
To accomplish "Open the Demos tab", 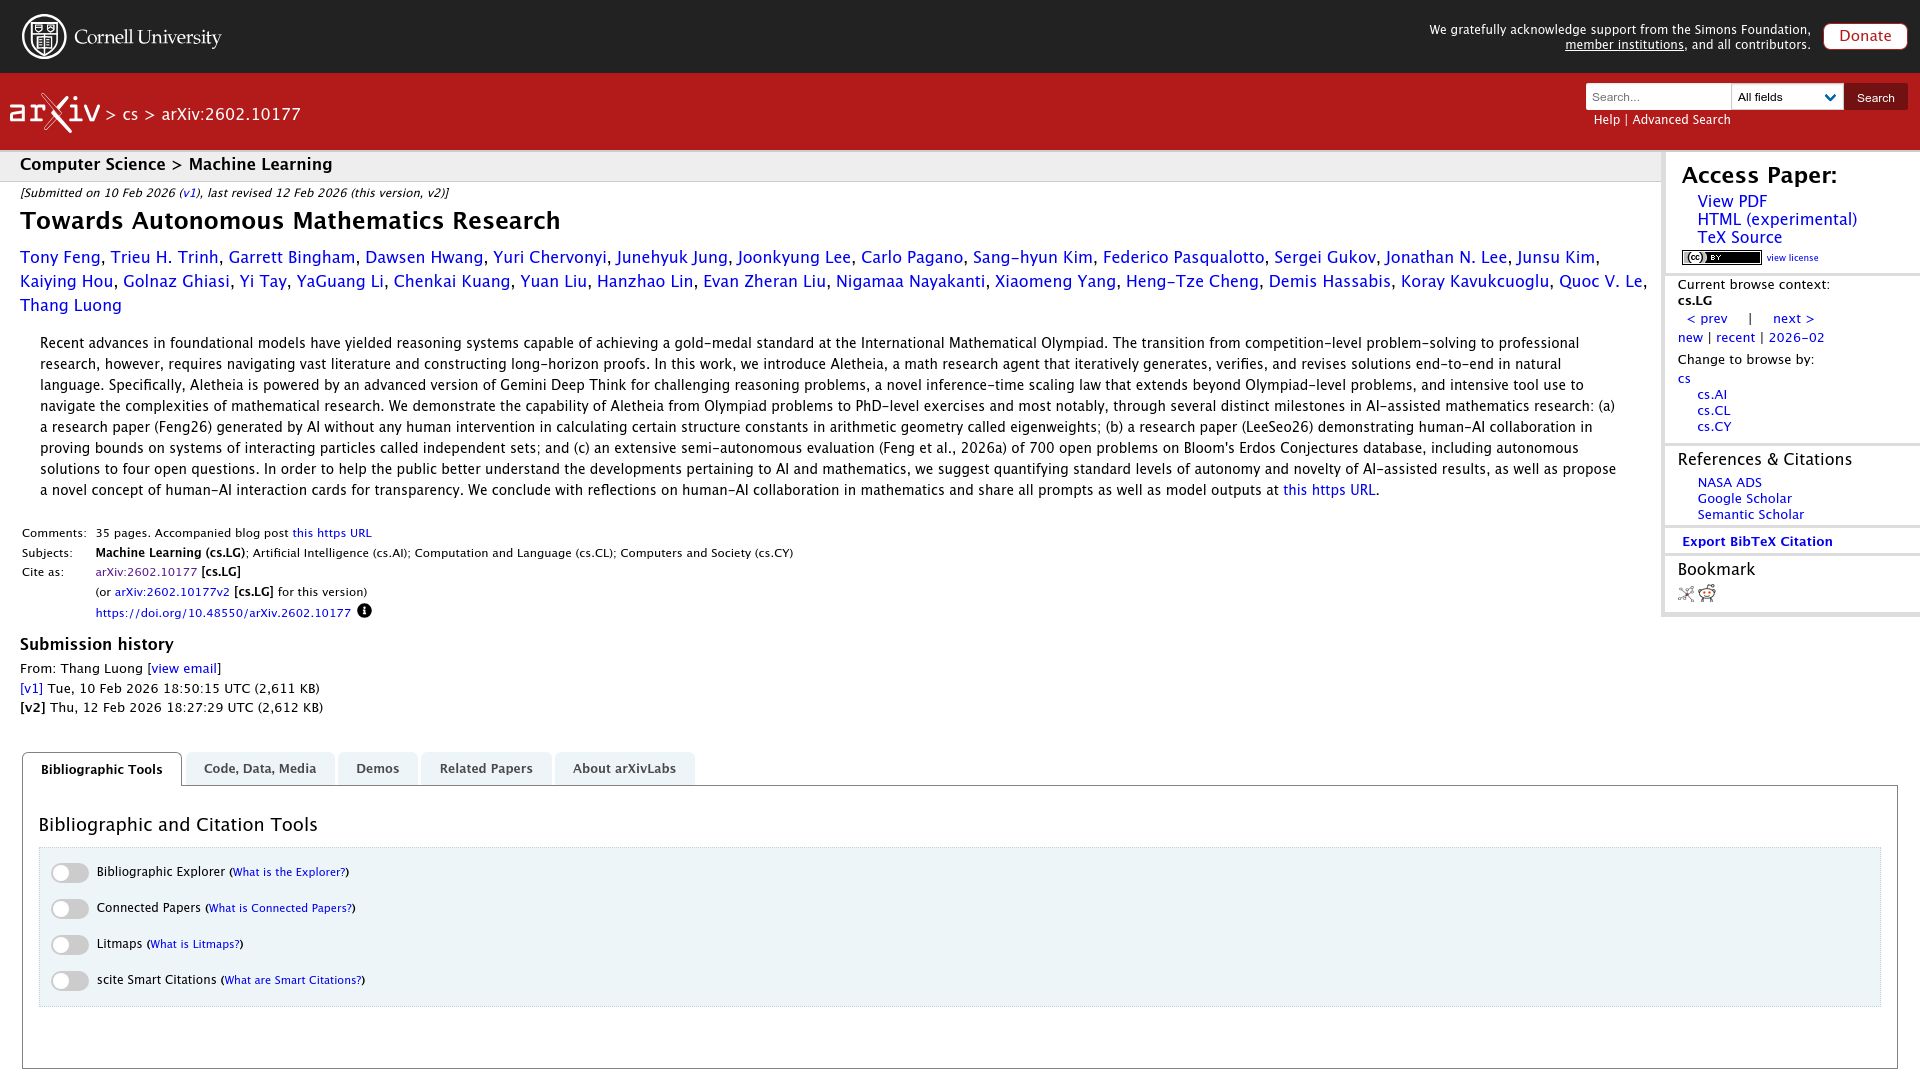I will pos(377,769).
